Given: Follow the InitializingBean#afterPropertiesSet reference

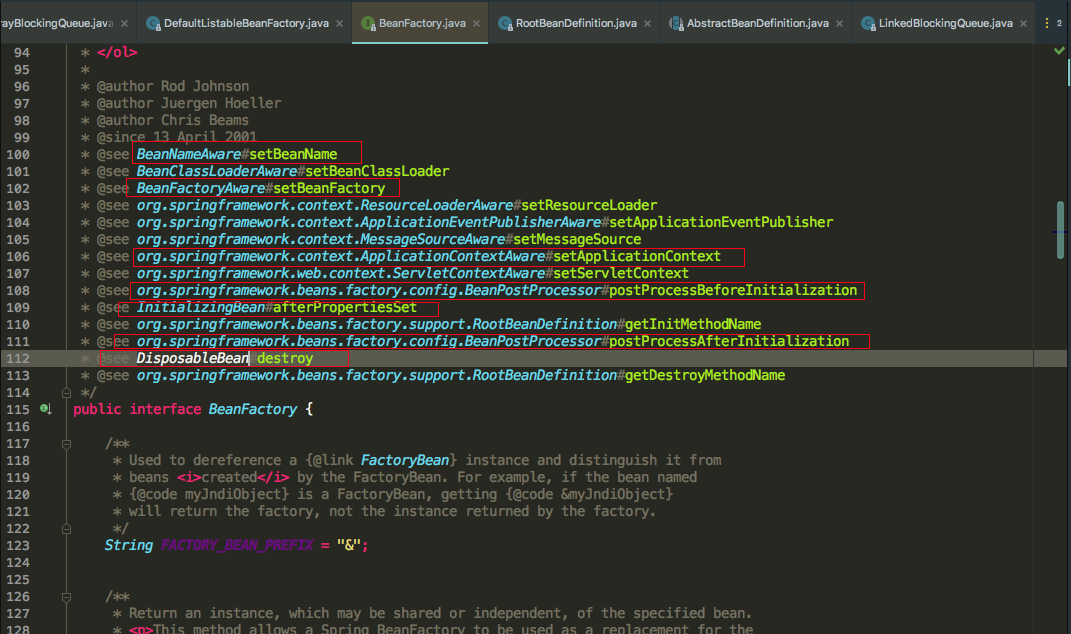Looking at the screenshot, I should 277,307.
